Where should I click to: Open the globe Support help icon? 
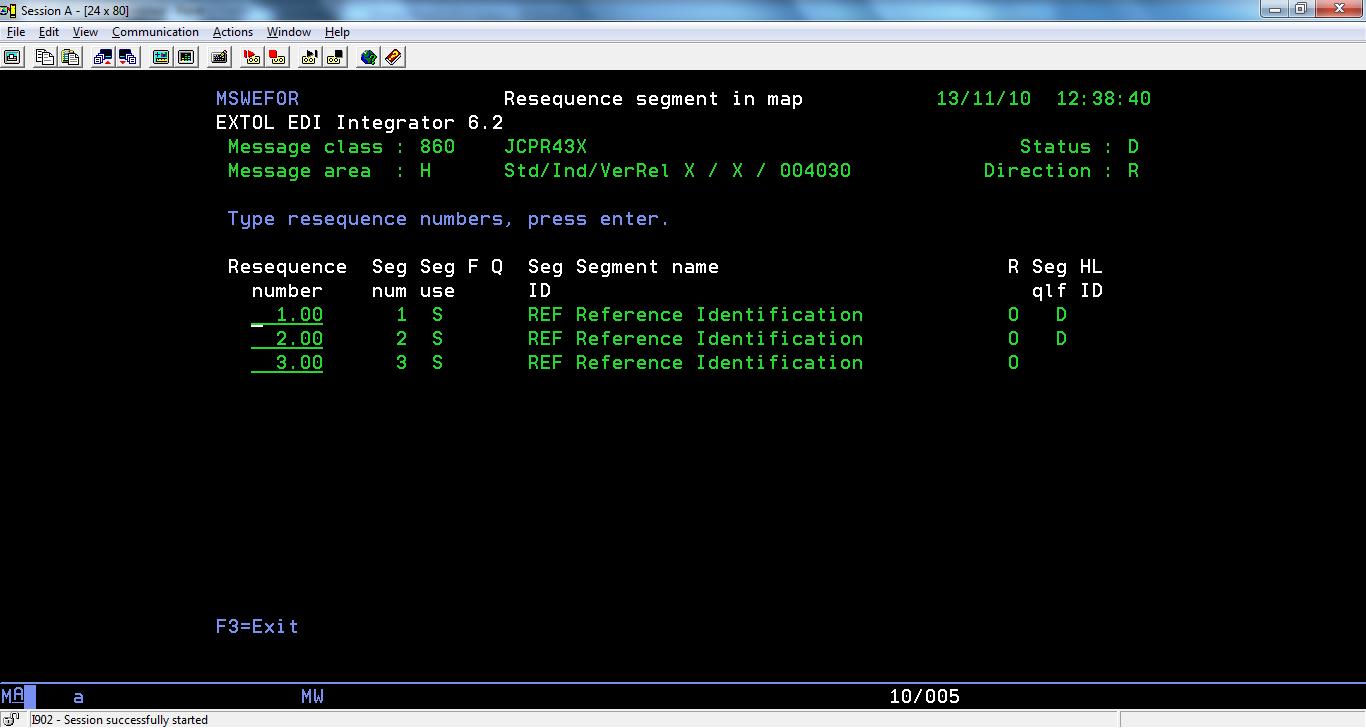pos(368,57)
